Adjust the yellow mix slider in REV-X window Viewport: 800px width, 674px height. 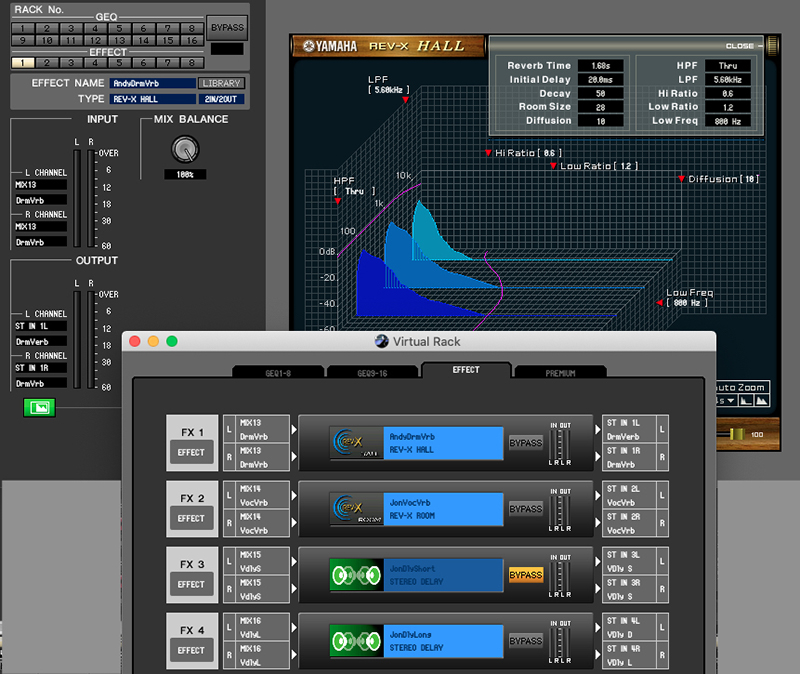click(x=736, y=434)
